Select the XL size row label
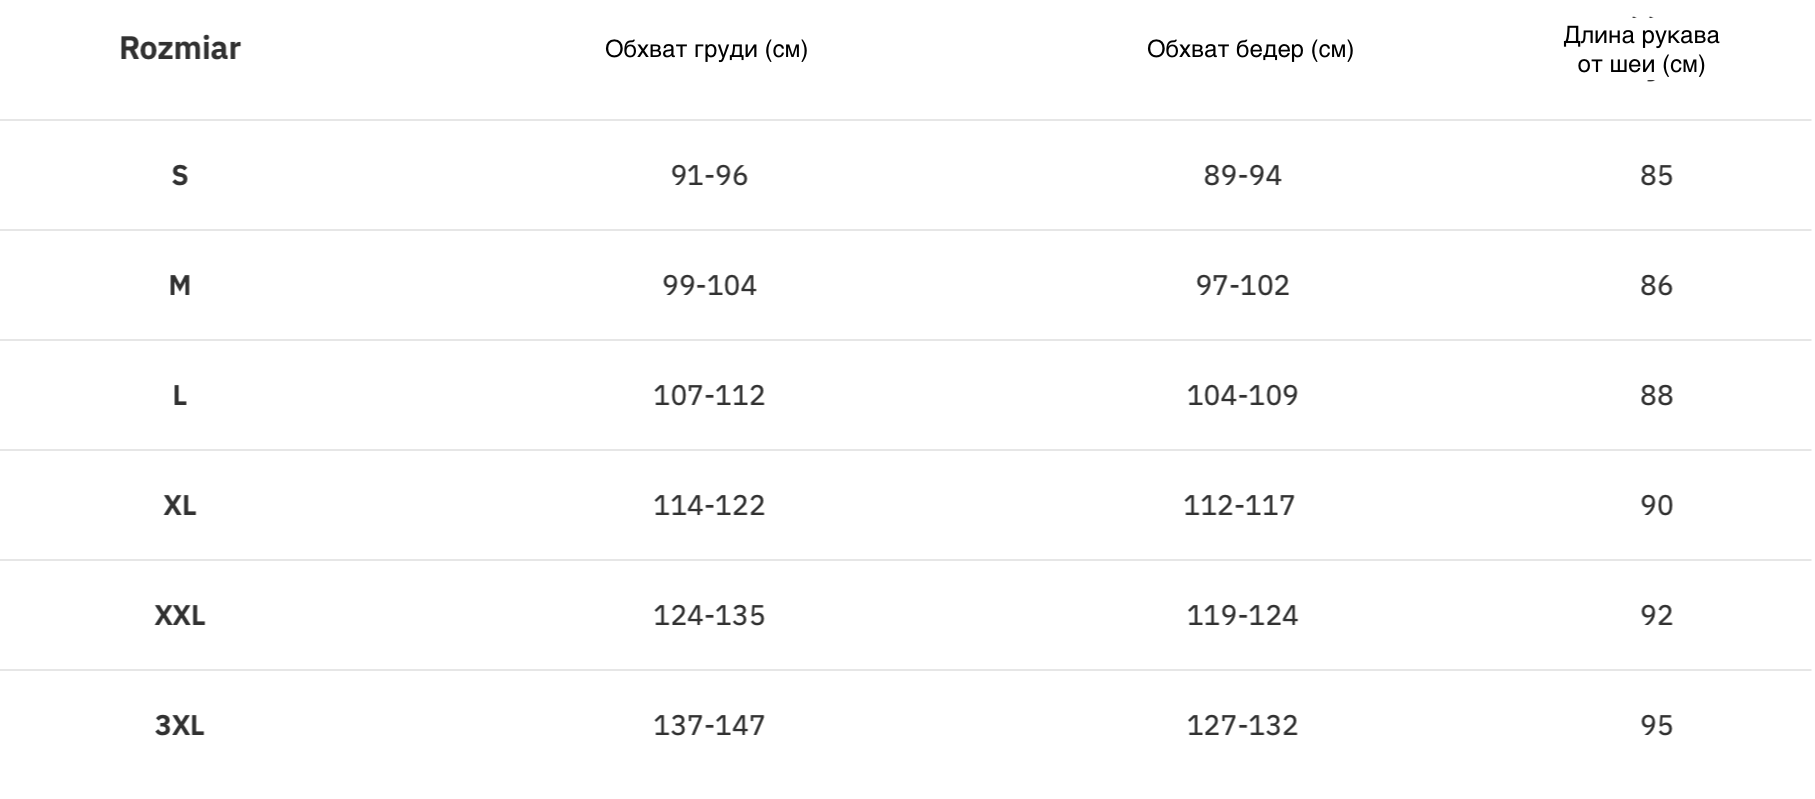The width and height of the screenshot is (1815, 799). click(x=180, y=506)
